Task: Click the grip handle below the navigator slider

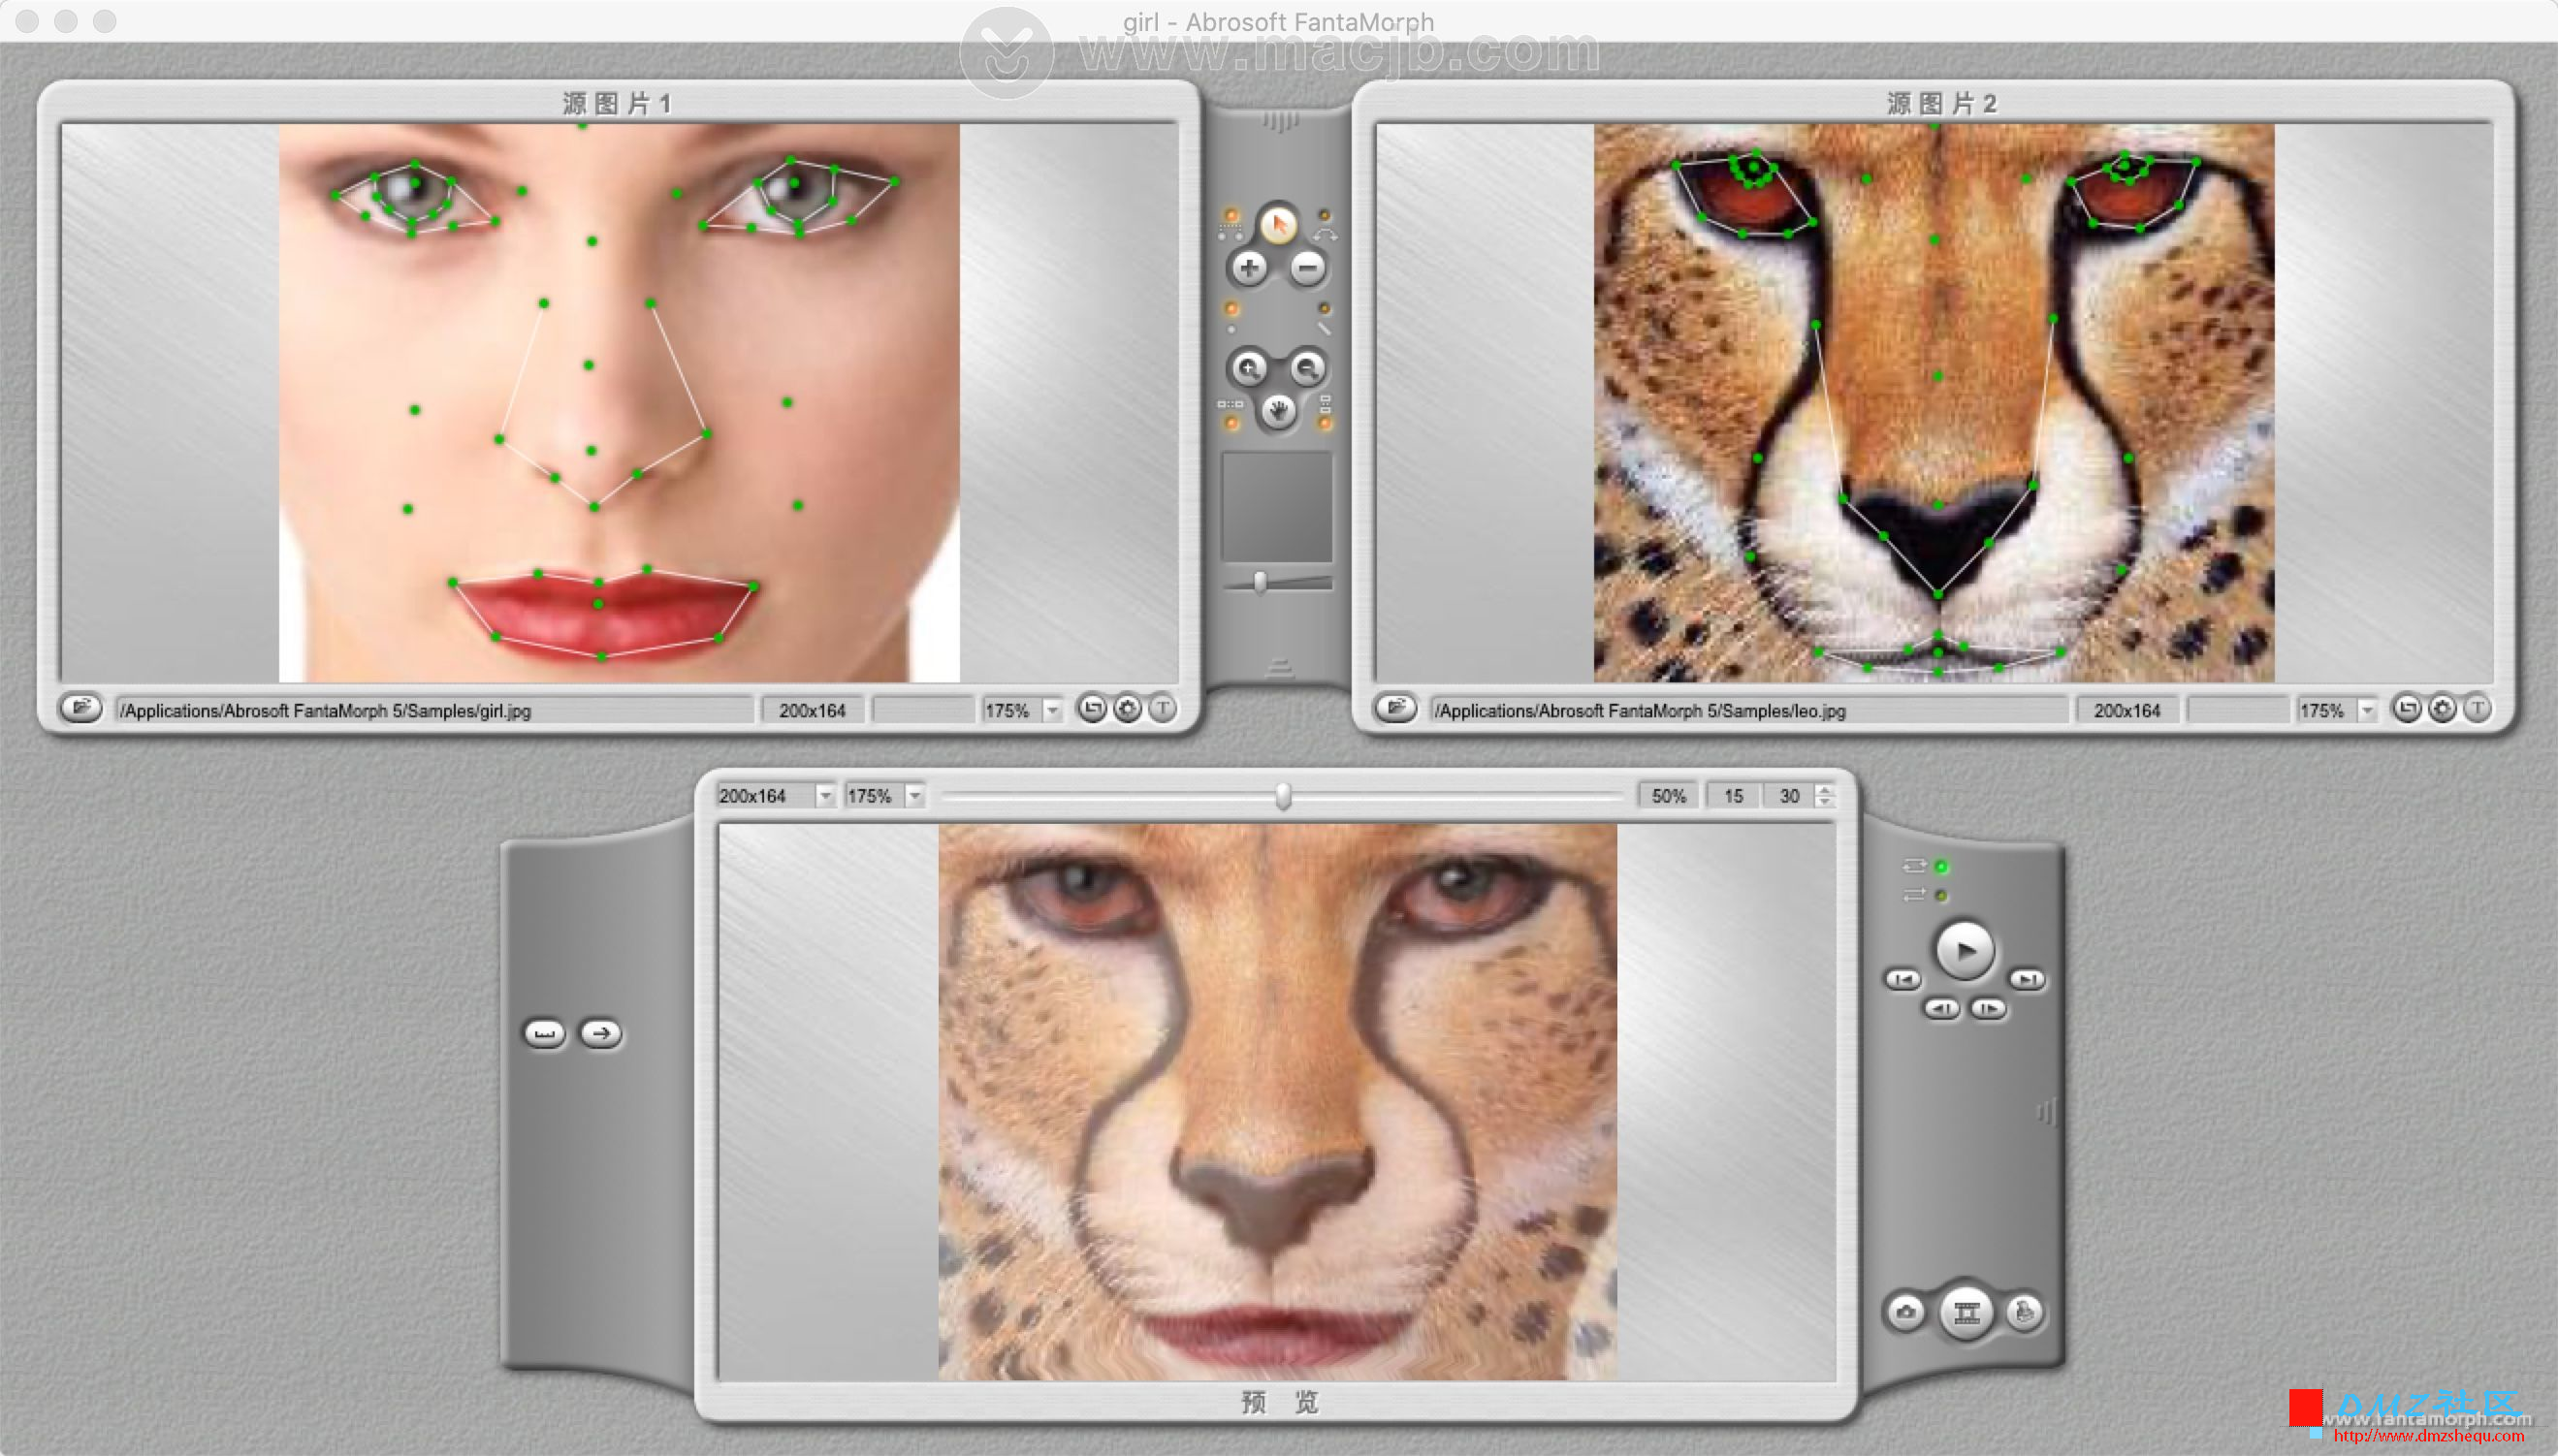Action: [x=1279, y=667]
